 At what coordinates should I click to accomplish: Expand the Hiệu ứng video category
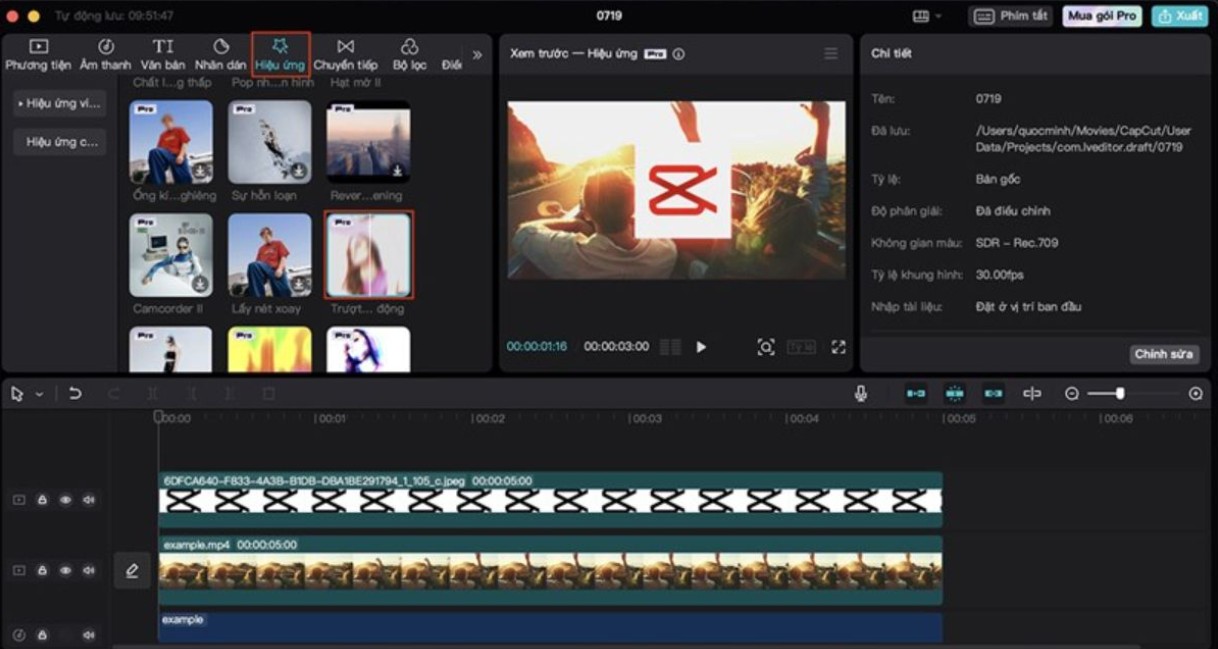click(x=59, y=103)
